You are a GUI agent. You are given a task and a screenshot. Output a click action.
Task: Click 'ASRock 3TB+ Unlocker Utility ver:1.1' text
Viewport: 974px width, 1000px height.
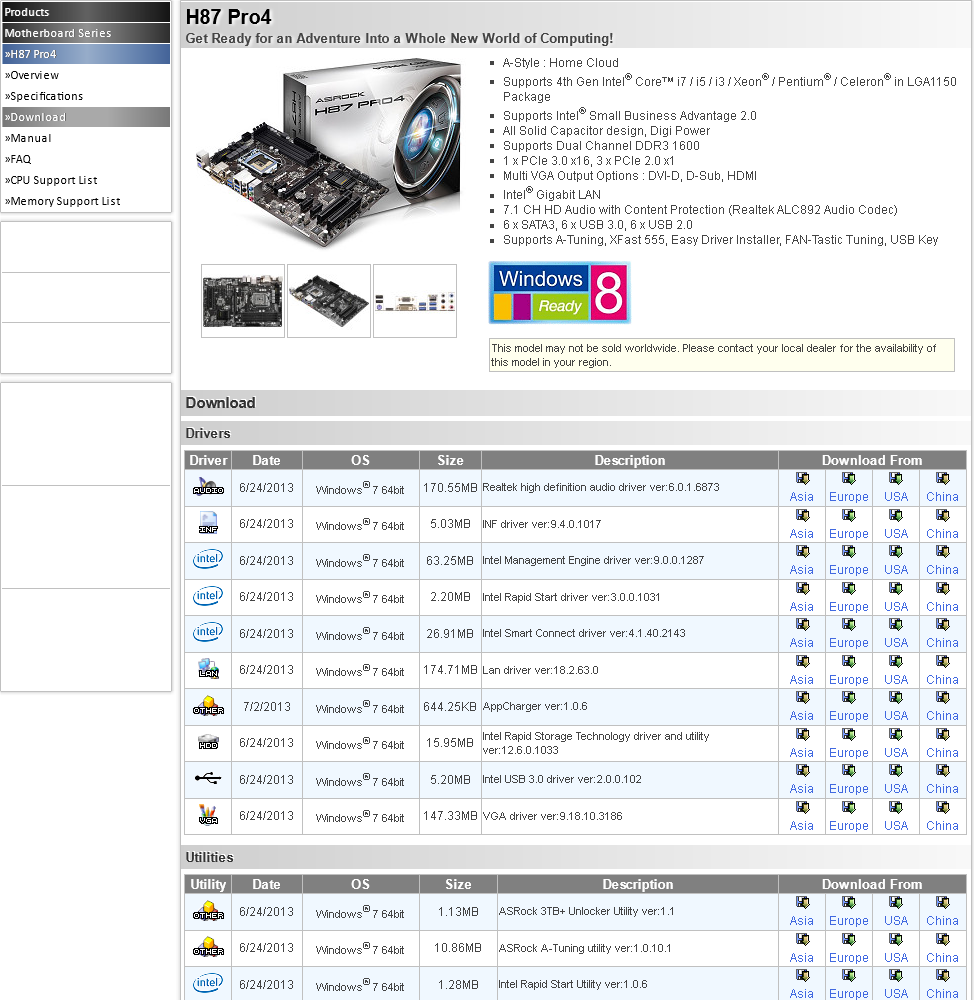(586, 911)
